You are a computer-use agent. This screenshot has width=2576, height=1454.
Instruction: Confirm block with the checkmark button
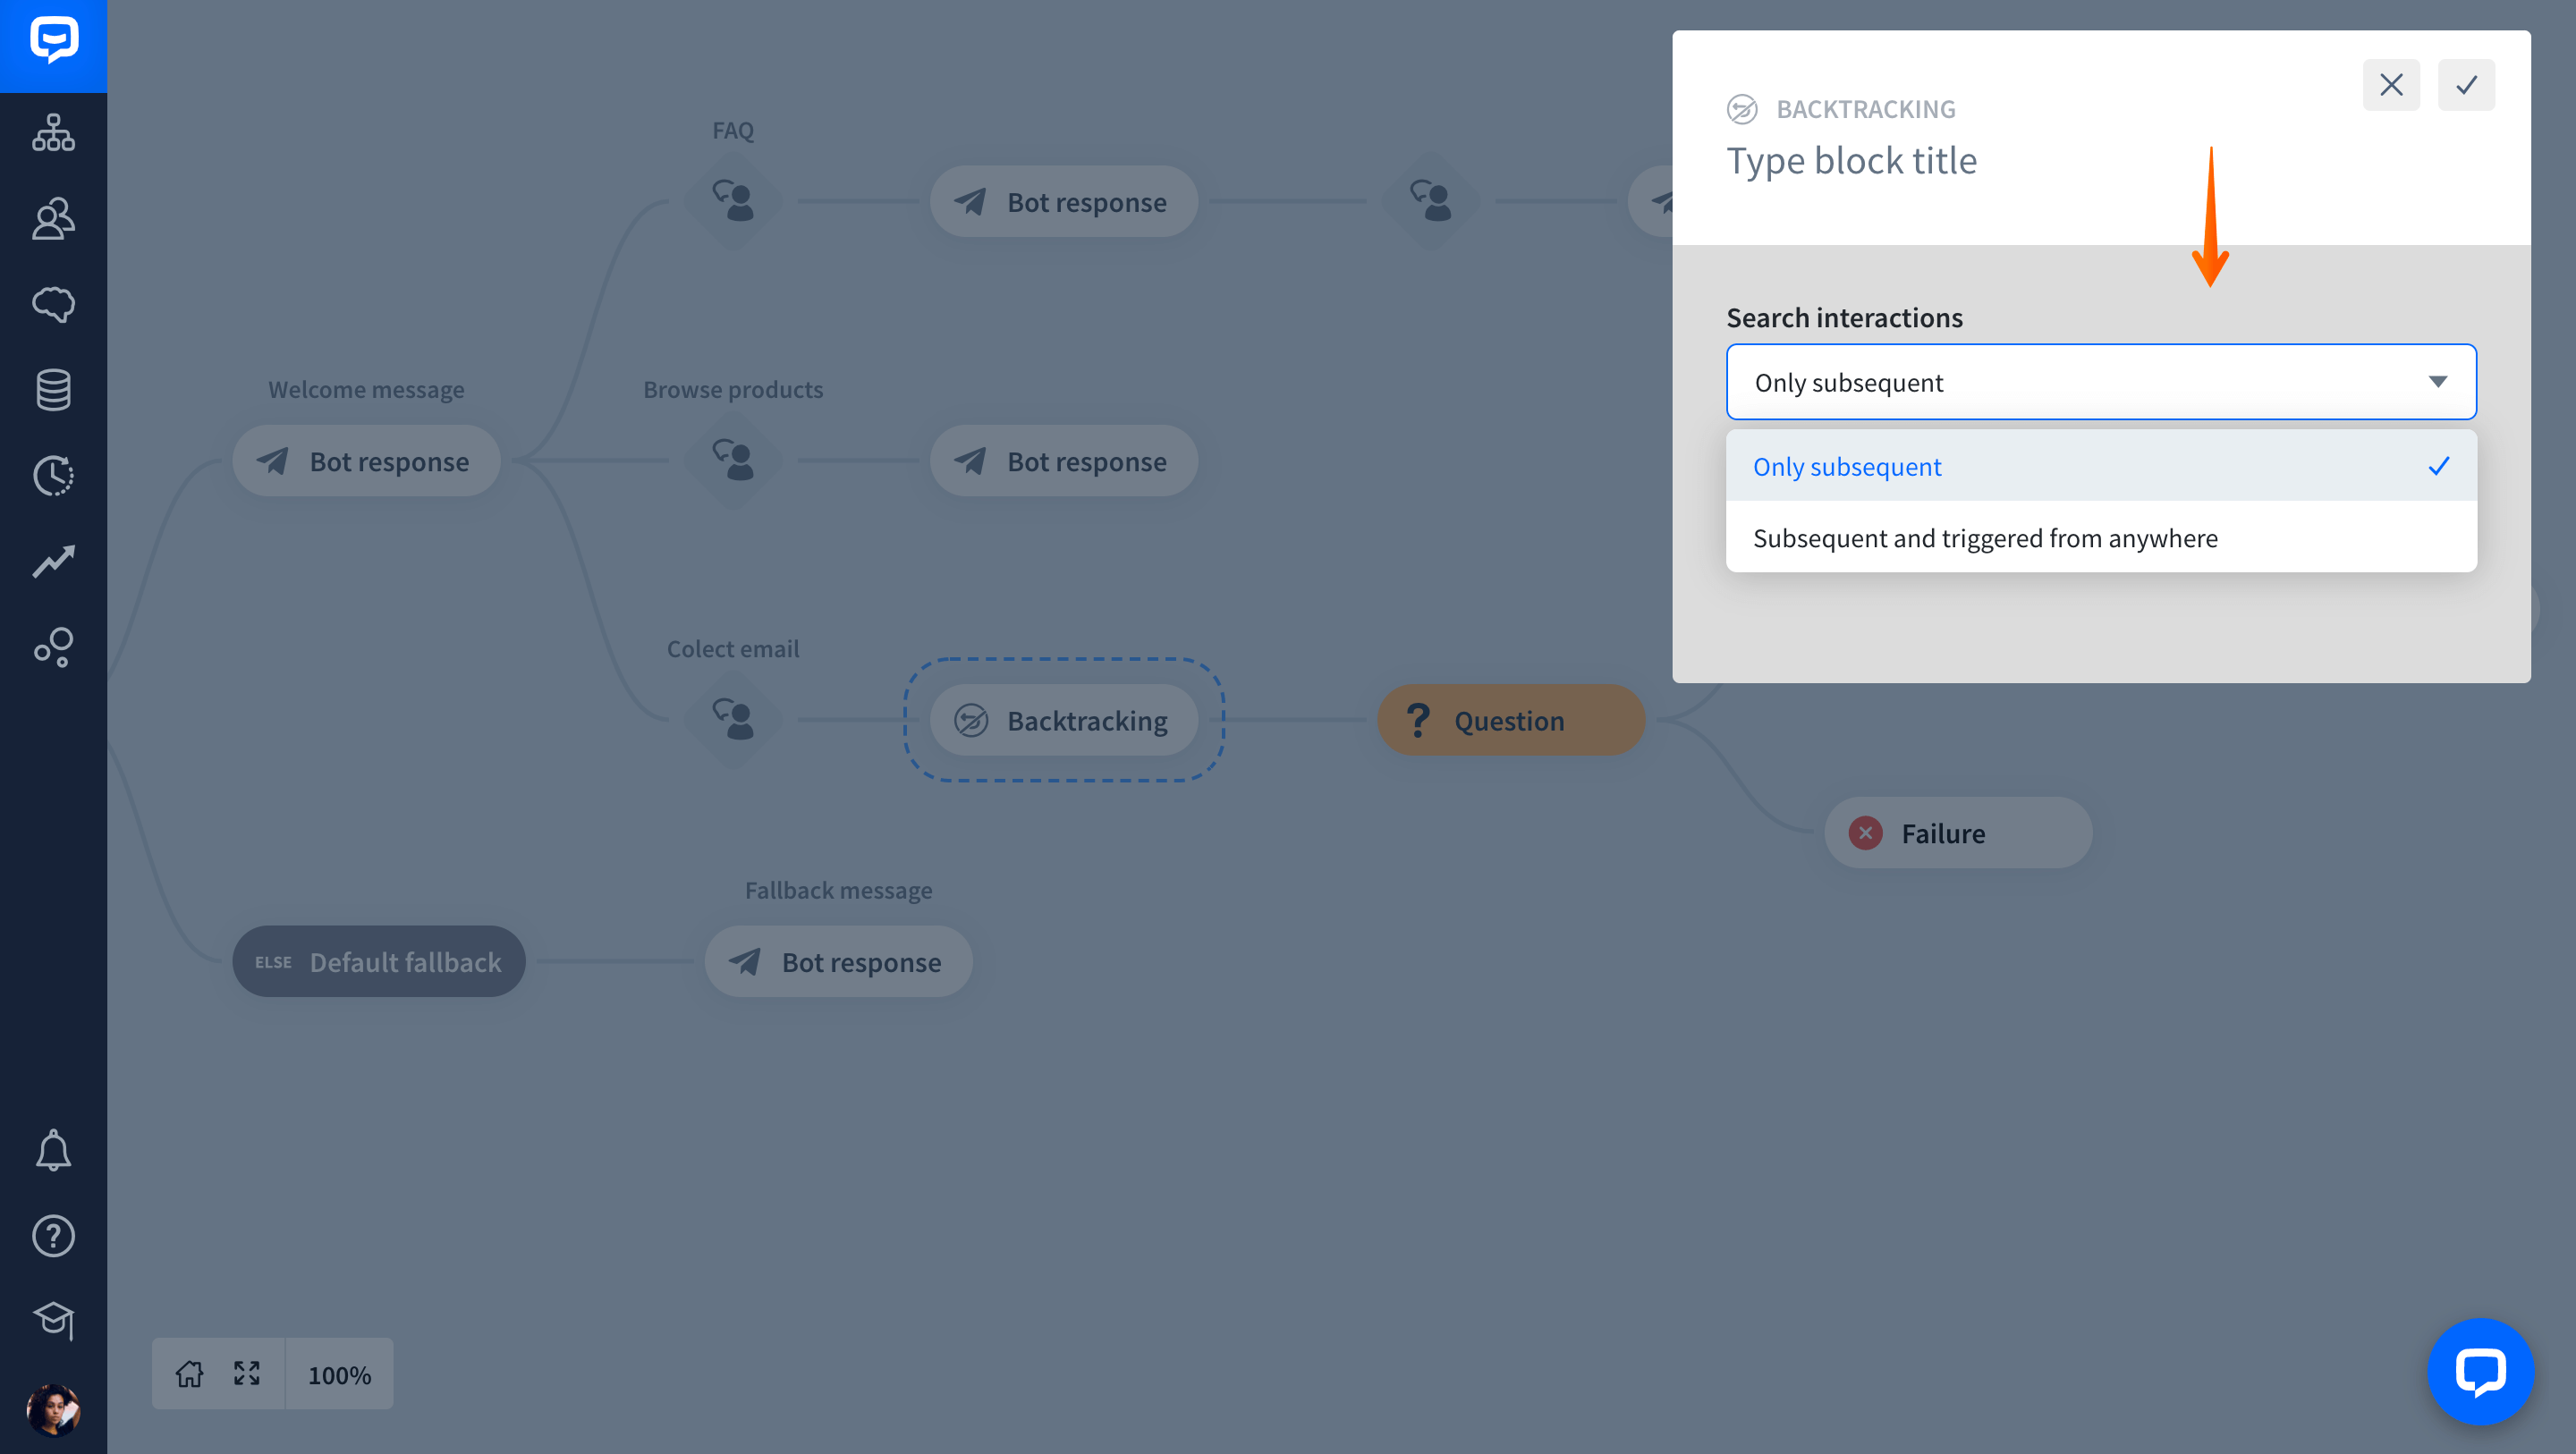click(2466, 85)
